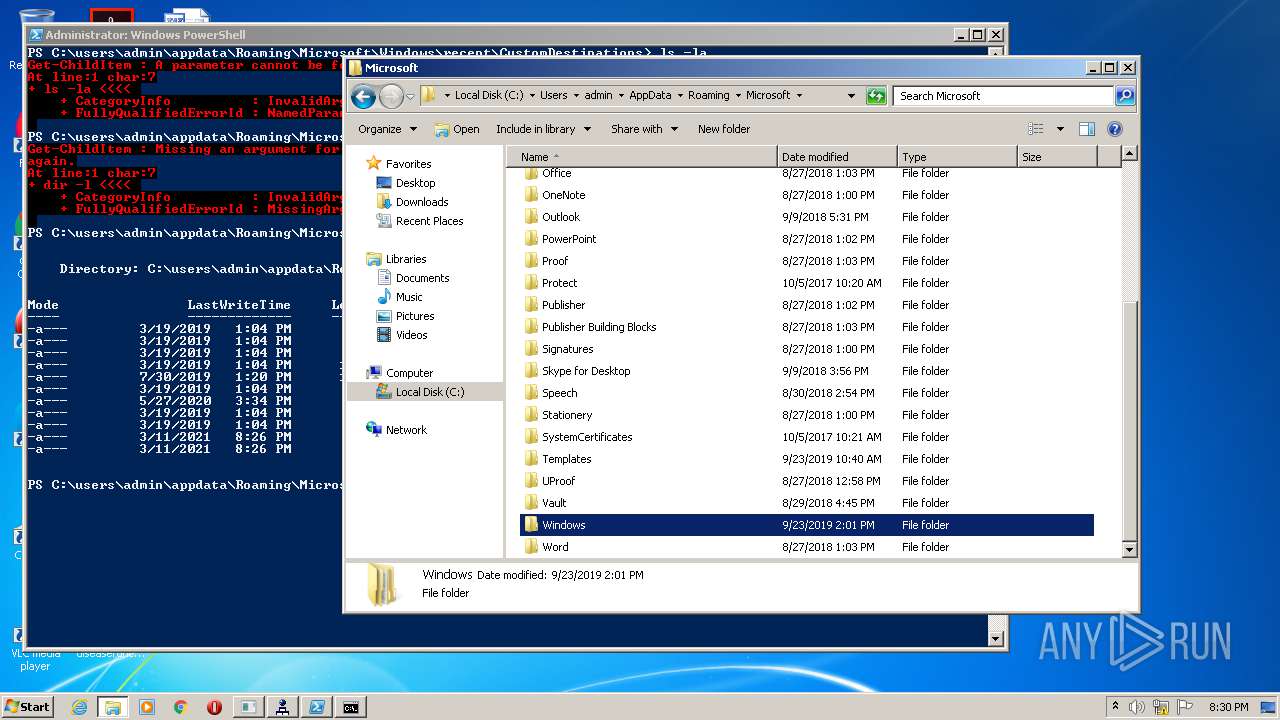
Task: Sort by the Size column header
Action: (x=1057, y=157)
